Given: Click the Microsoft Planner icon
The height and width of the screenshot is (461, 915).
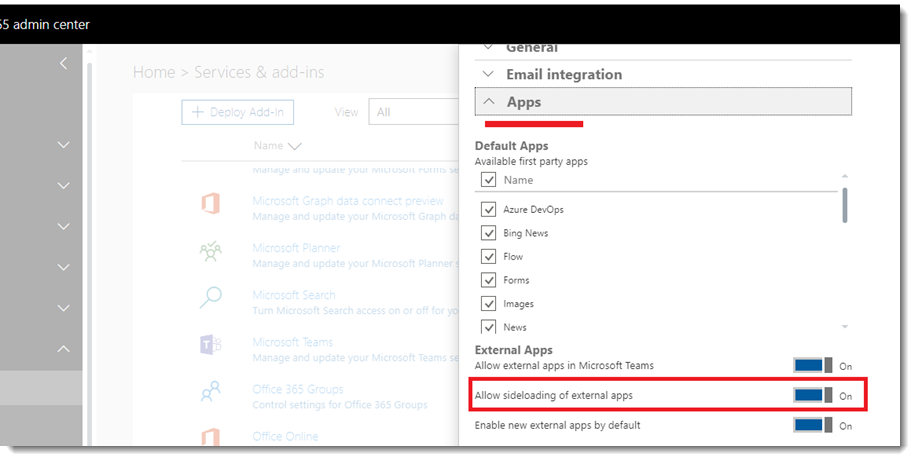Looking at the screenshot, I should point(210,252).
